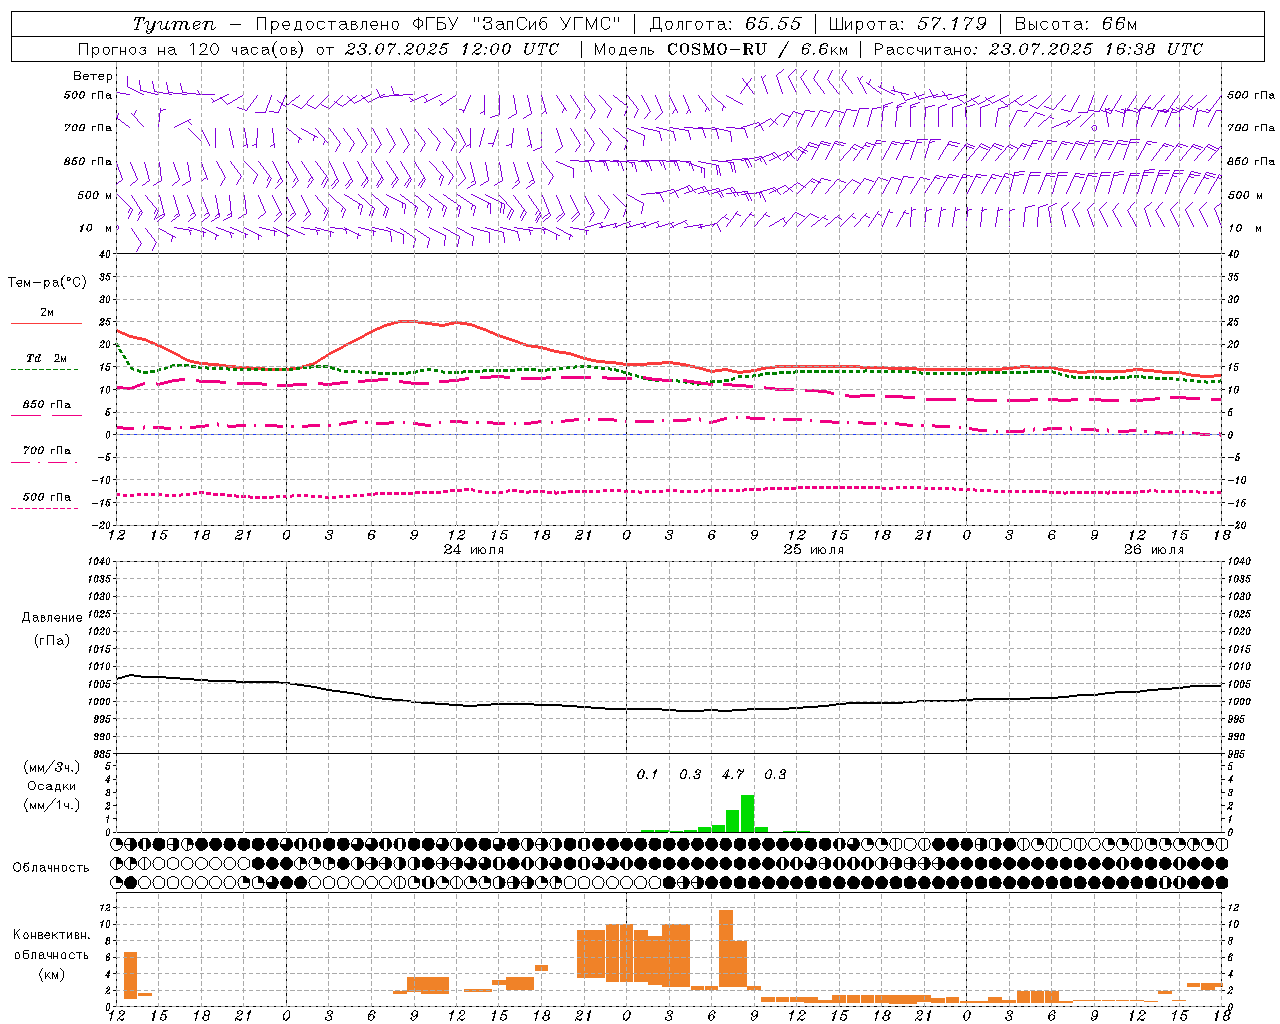Click the 'Облачность' cloud cover label
This screenshot has width=1280, height=1024.
tap(51, 868)
